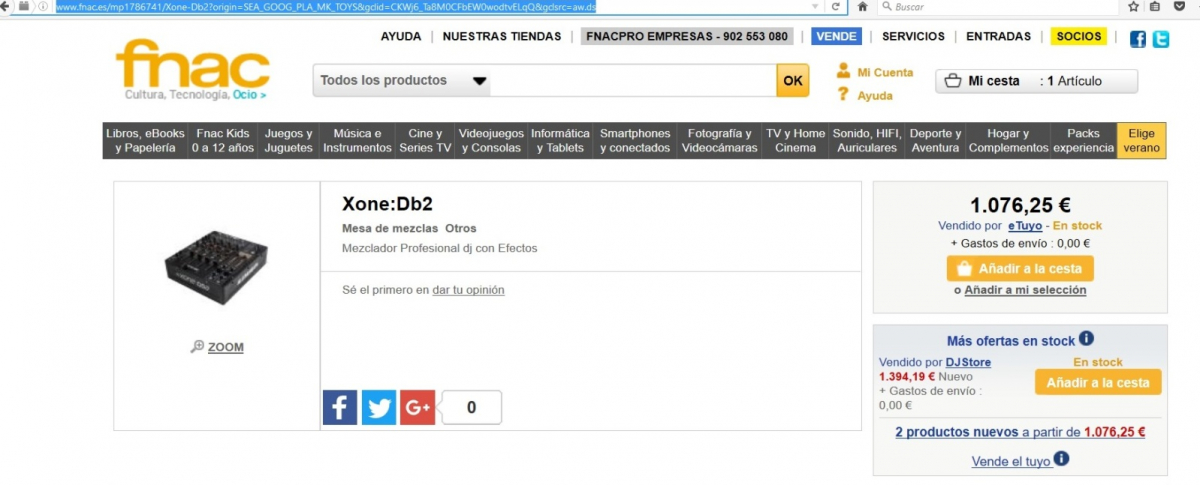This screenshot has width=1200, height=485.
Task: Select TV y Home Cinema category
Action: tap(795, 141)
